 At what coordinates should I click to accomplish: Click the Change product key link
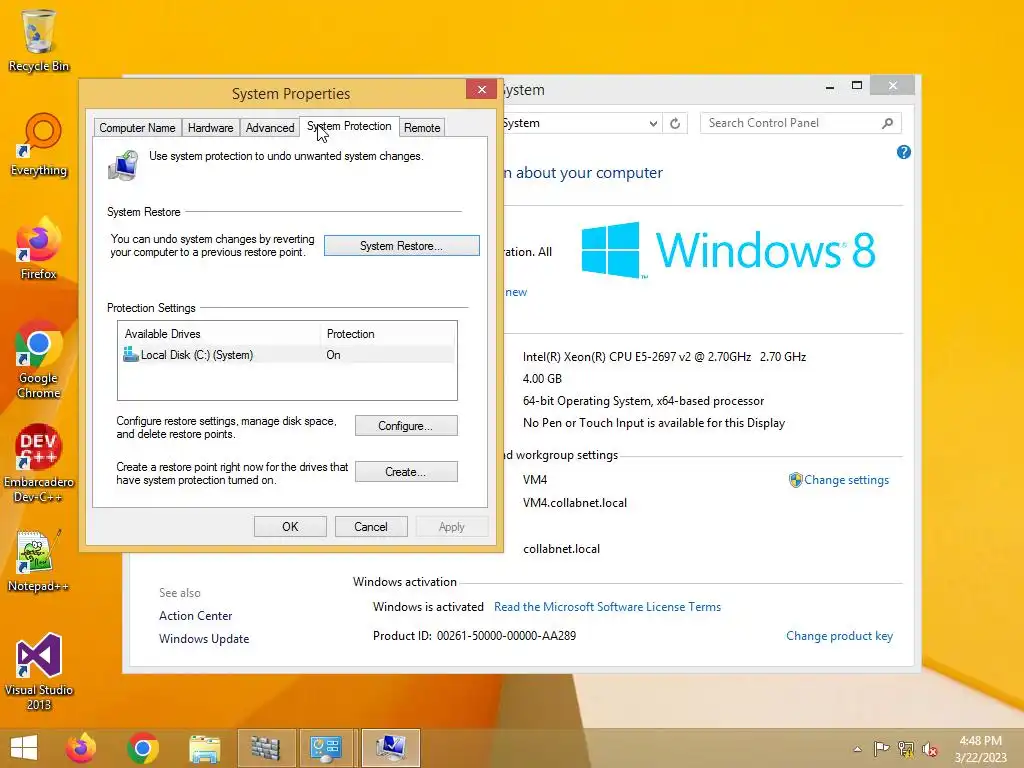pos(839,636)
